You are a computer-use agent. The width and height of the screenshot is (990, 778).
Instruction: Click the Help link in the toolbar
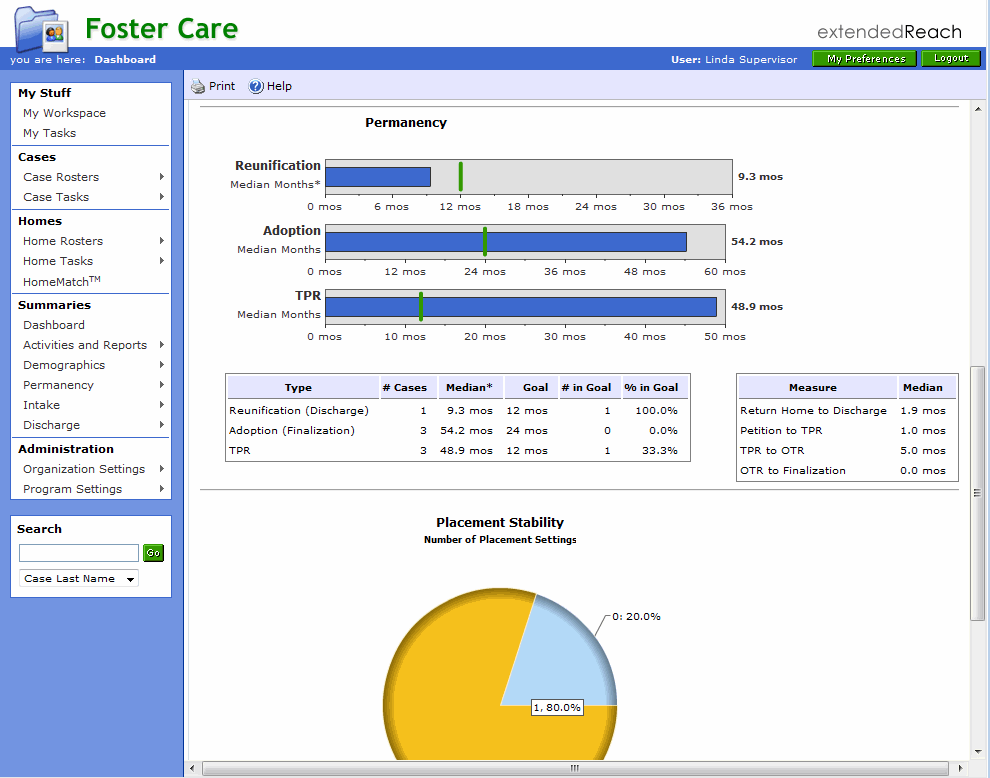pos(279,87)
